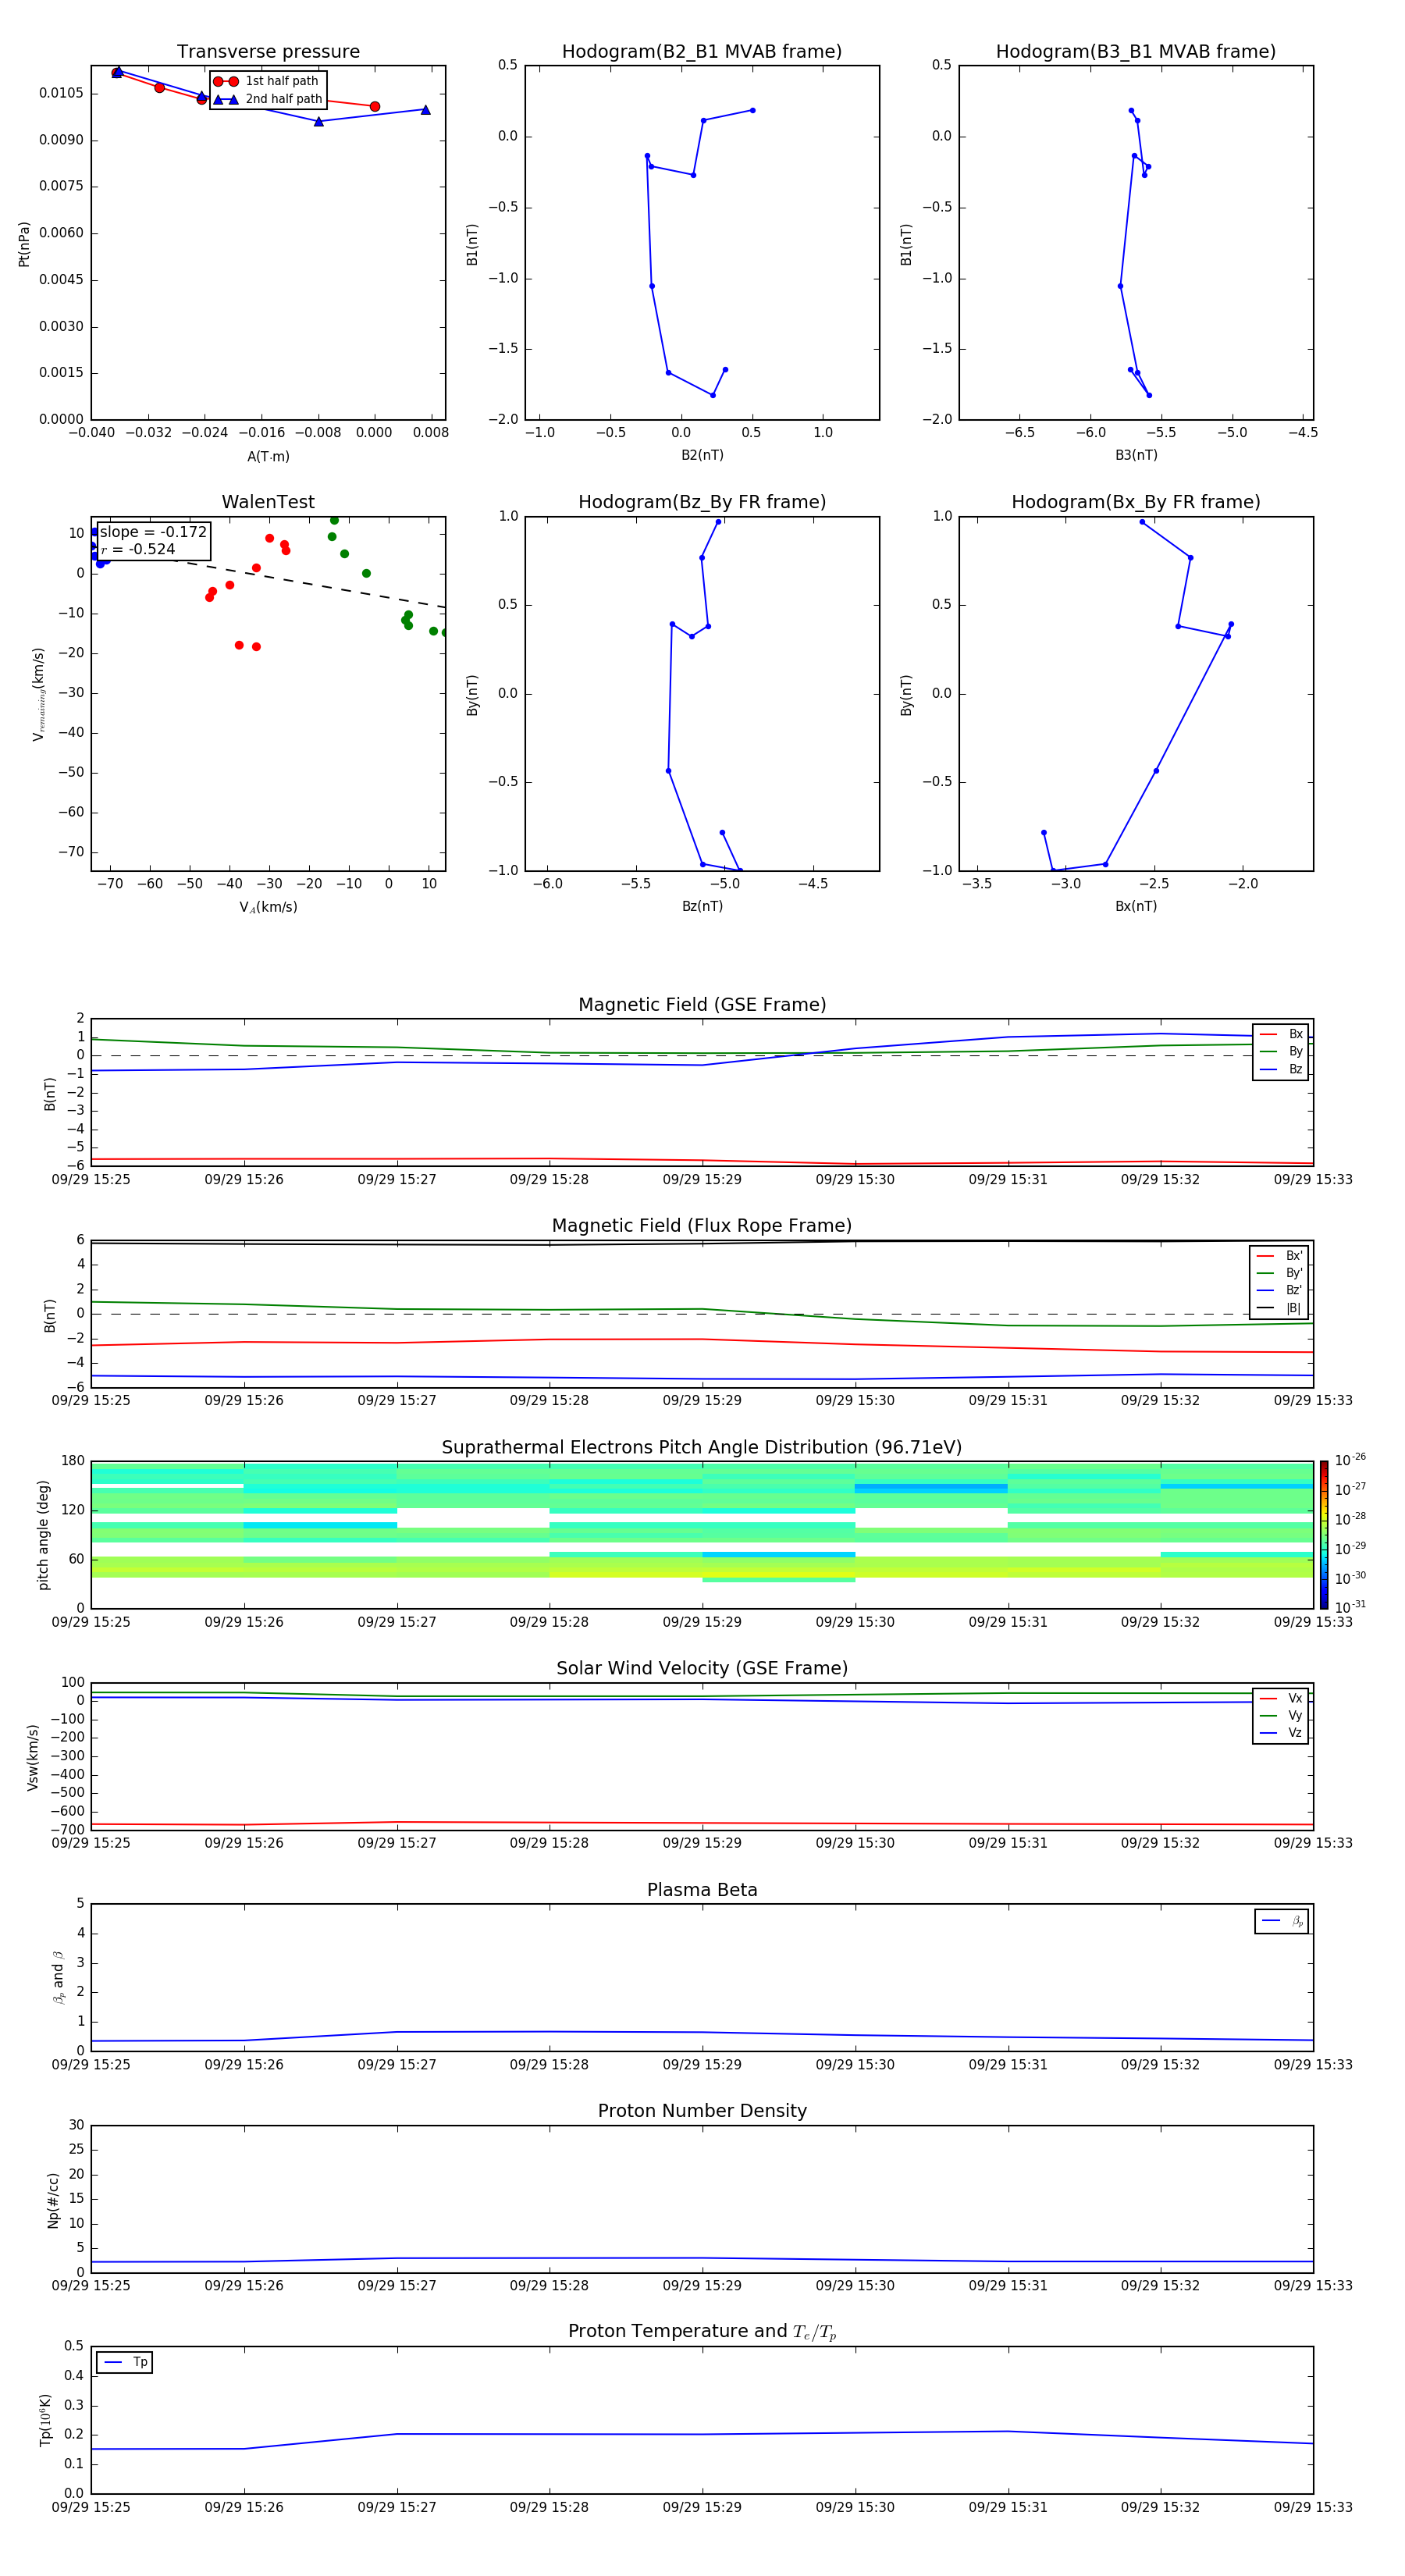Click the 'Vsw(km/s)' y-axis label
Screen dimensions: 1405x2576
pyautogui.click(x=33, y=1756)
